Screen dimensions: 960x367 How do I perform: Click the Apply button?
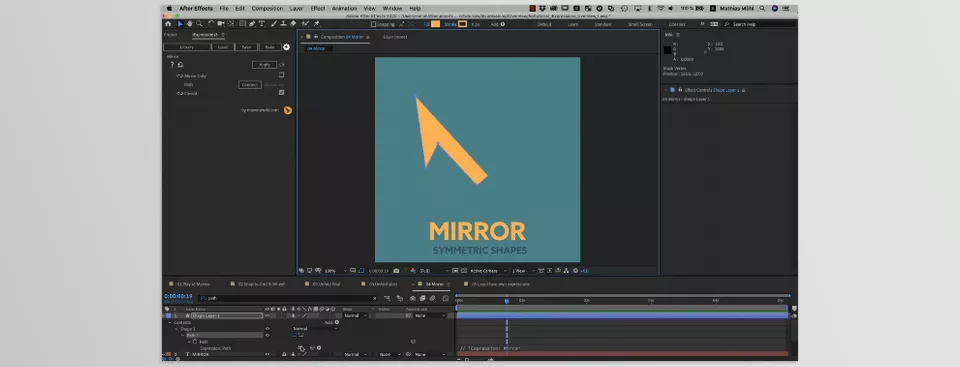coord(264,64)
